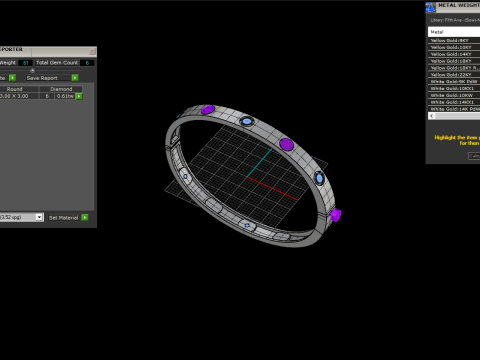480x360 pixels.
Task: Click the Calculate button in Metal Weight
Action: pos(474,156)
